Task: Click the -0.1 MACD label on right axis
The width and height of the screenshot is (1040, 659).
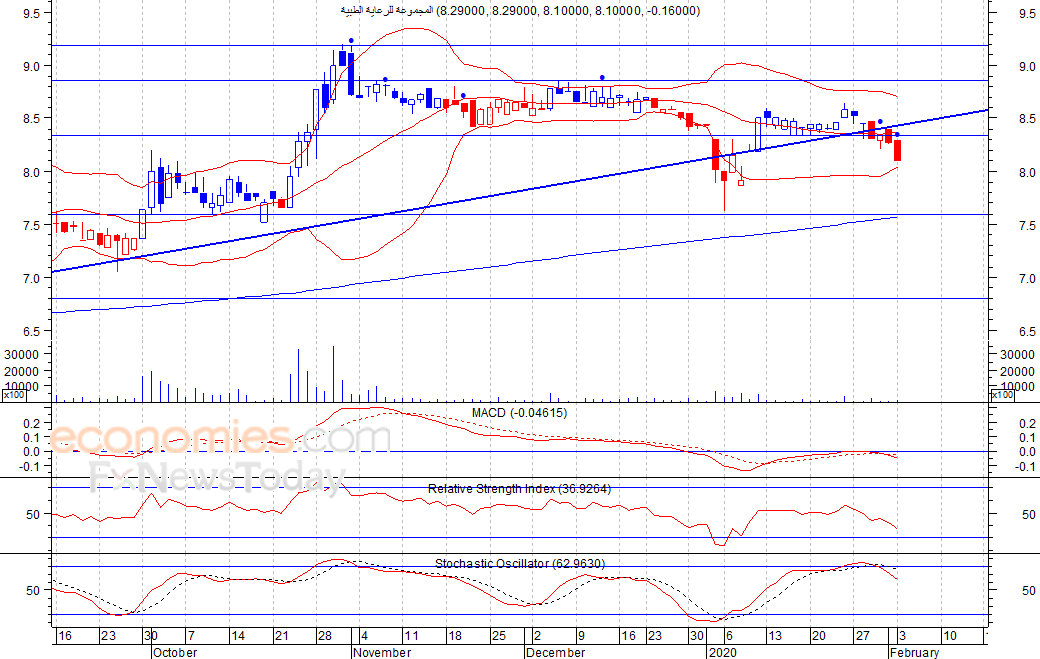Action: click(x=1025, y=467)
